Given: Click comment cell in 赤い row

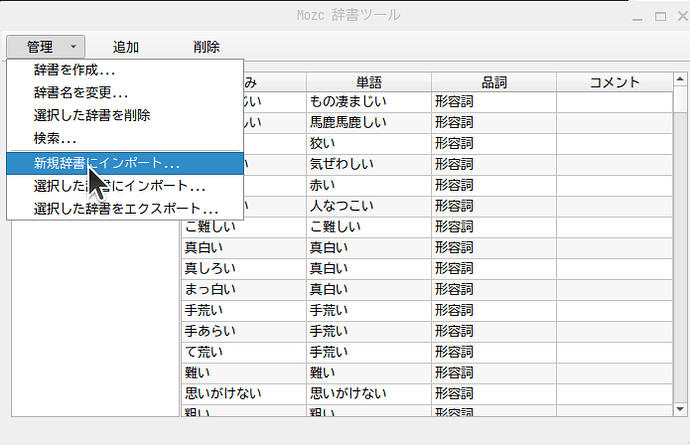Looking at the screenshot, I should coord(614,185).
